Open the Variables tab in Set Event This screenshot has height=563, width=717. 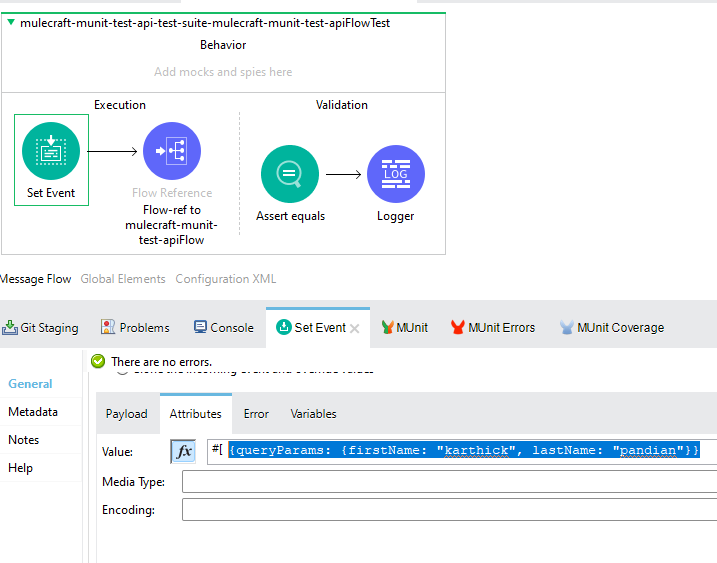[x=313, y=413]
